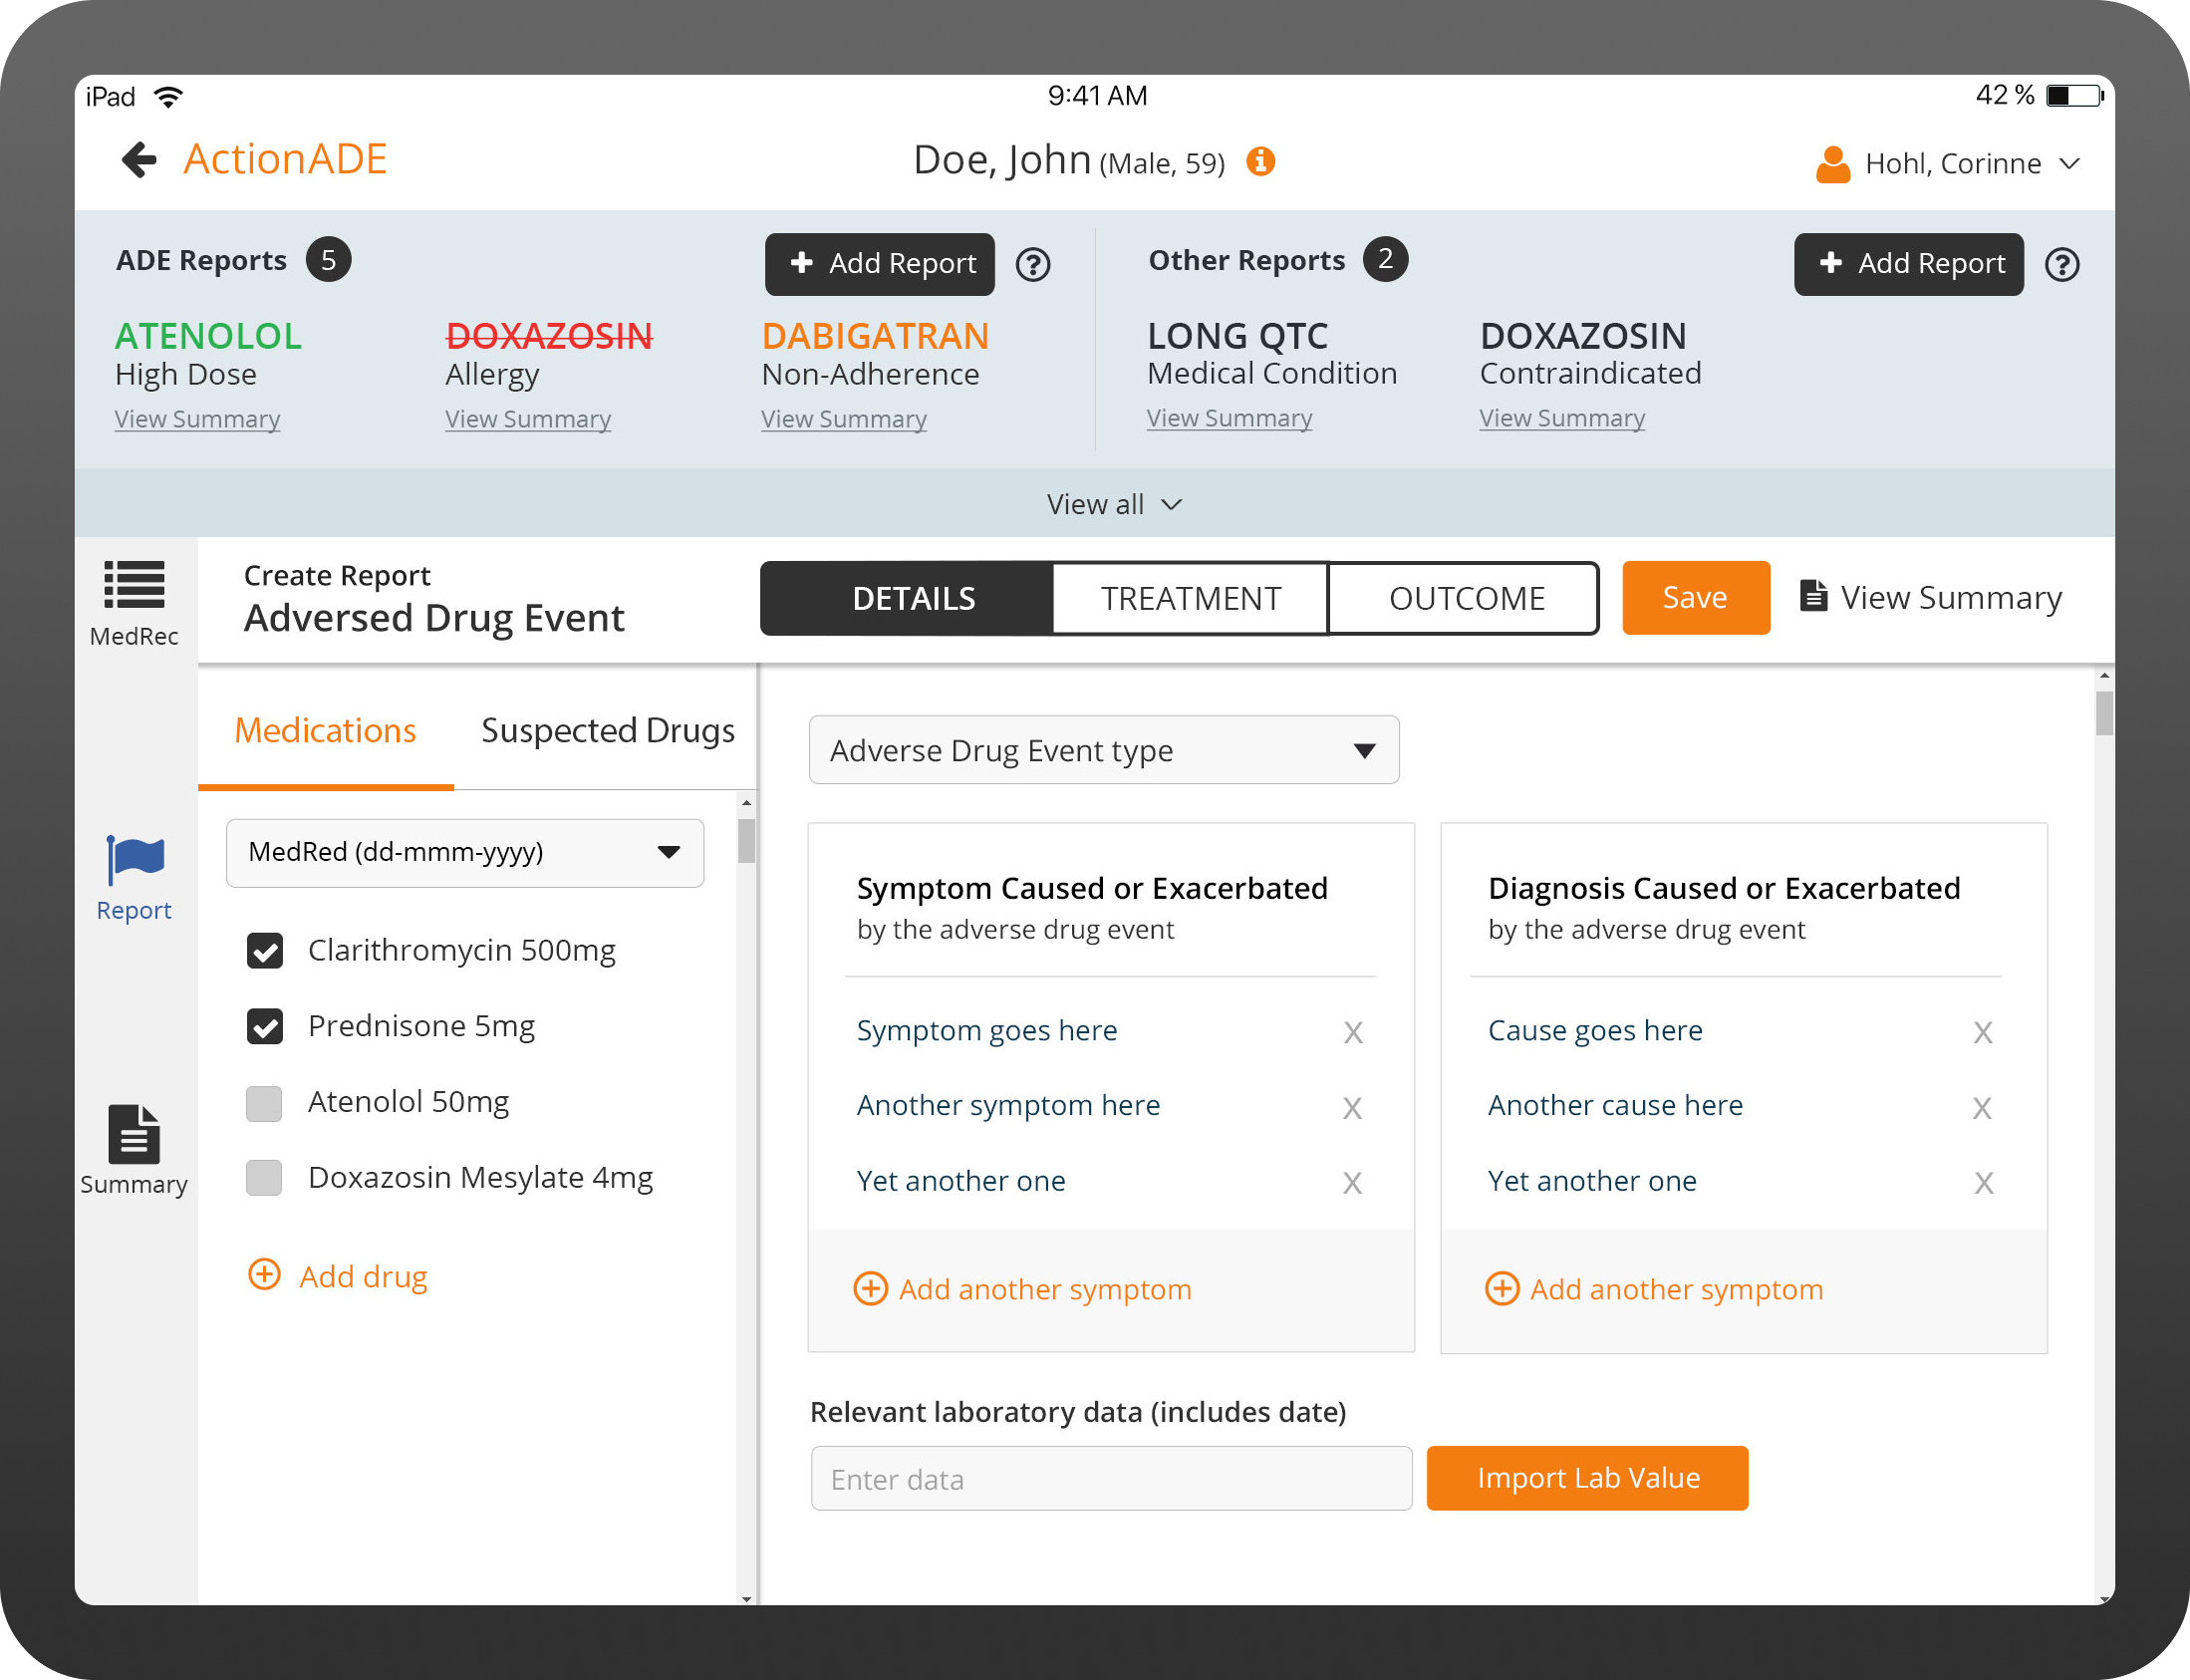The height and width of the screenshot is (1680, 2190).
Task: Remove 'Symptom goes here' with its X
Action: pos(1353,1033)
